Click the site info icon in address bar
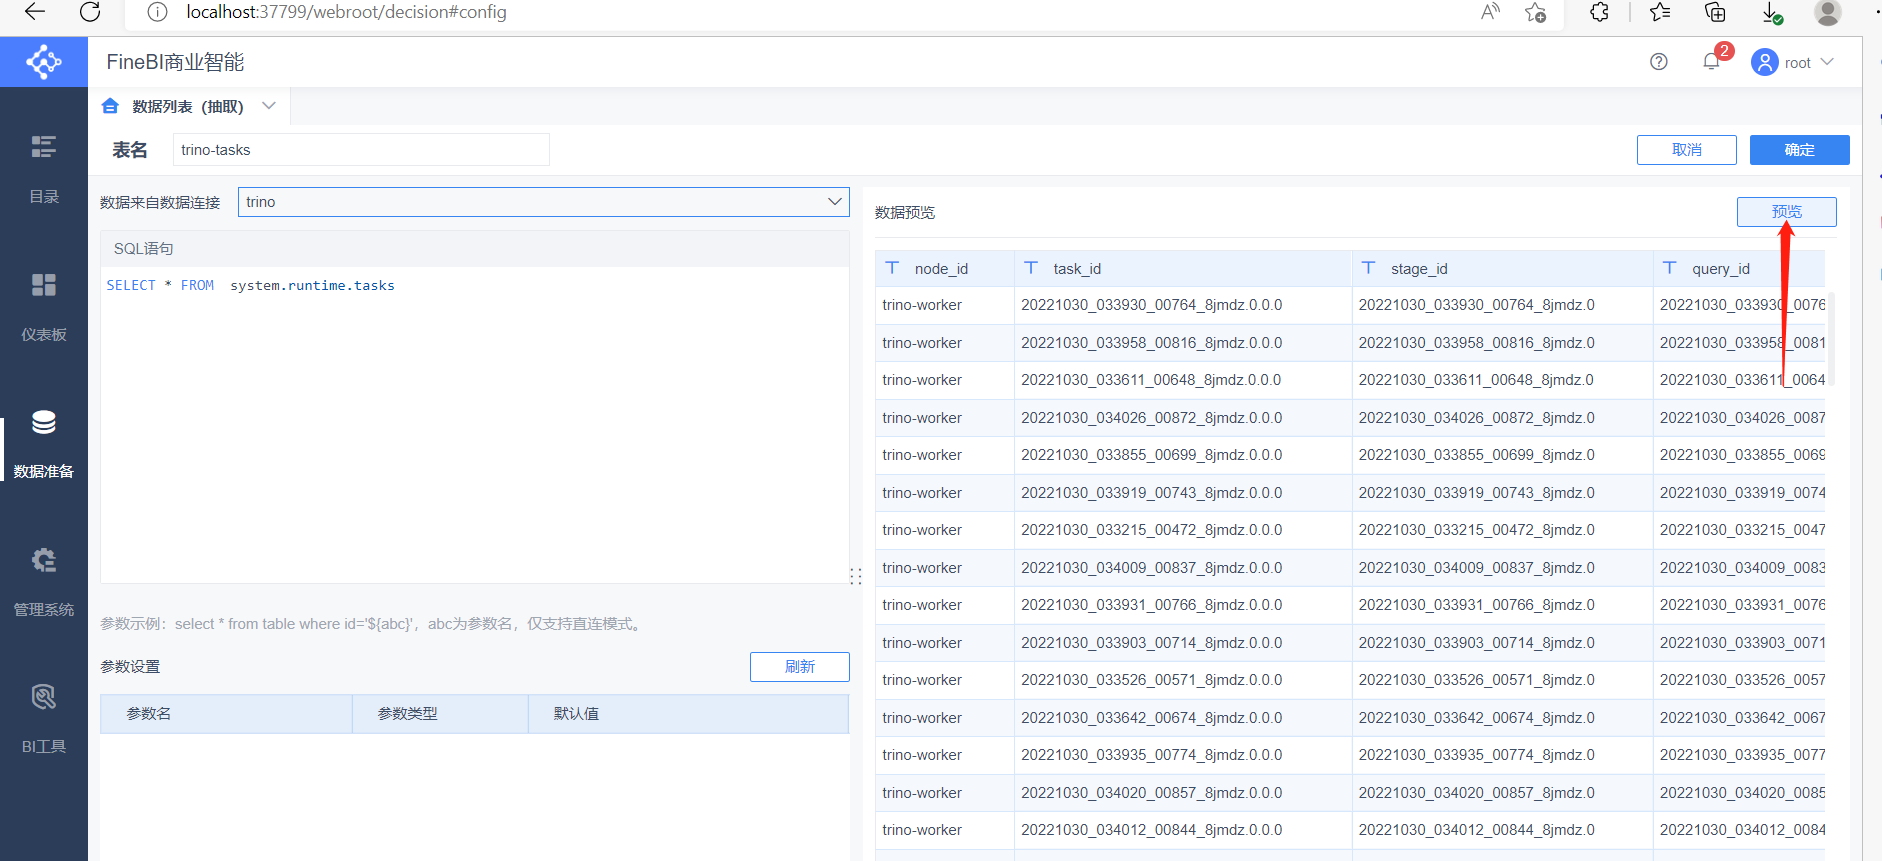 click(157, 12)
